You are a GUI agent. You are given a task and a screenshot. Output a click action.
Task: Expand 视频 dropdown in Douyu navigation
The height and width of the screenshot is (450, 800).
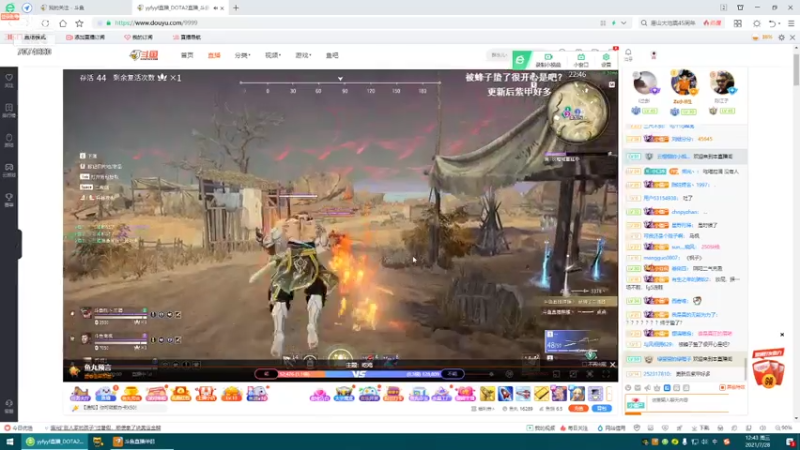[273, 55]
